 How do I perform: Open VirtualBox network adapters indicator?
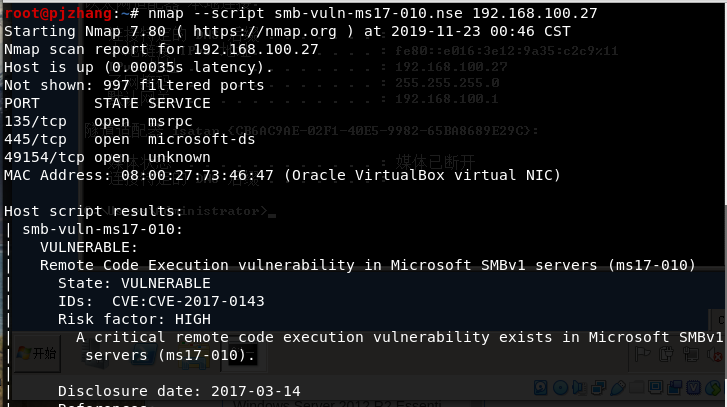[x=599, y=387]
